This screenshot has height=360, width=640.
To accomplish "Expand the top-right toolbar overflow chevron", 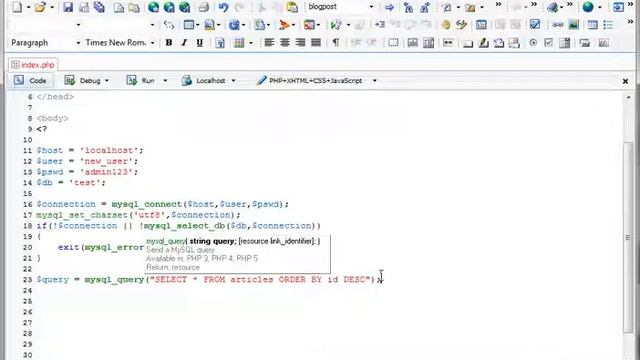I will [x=630, y=4].
